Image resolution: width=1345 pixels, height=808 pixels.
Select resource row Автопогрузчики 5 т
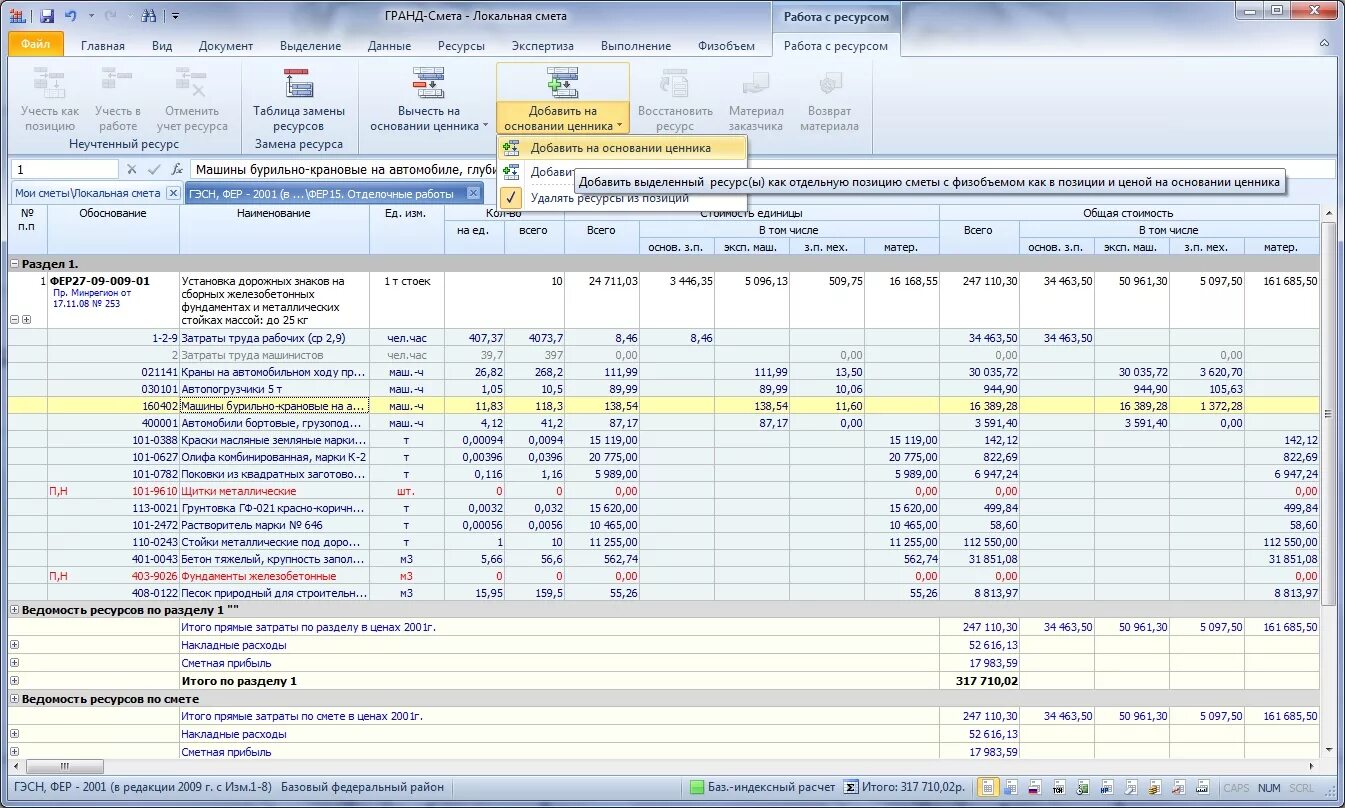pos(664,389)
